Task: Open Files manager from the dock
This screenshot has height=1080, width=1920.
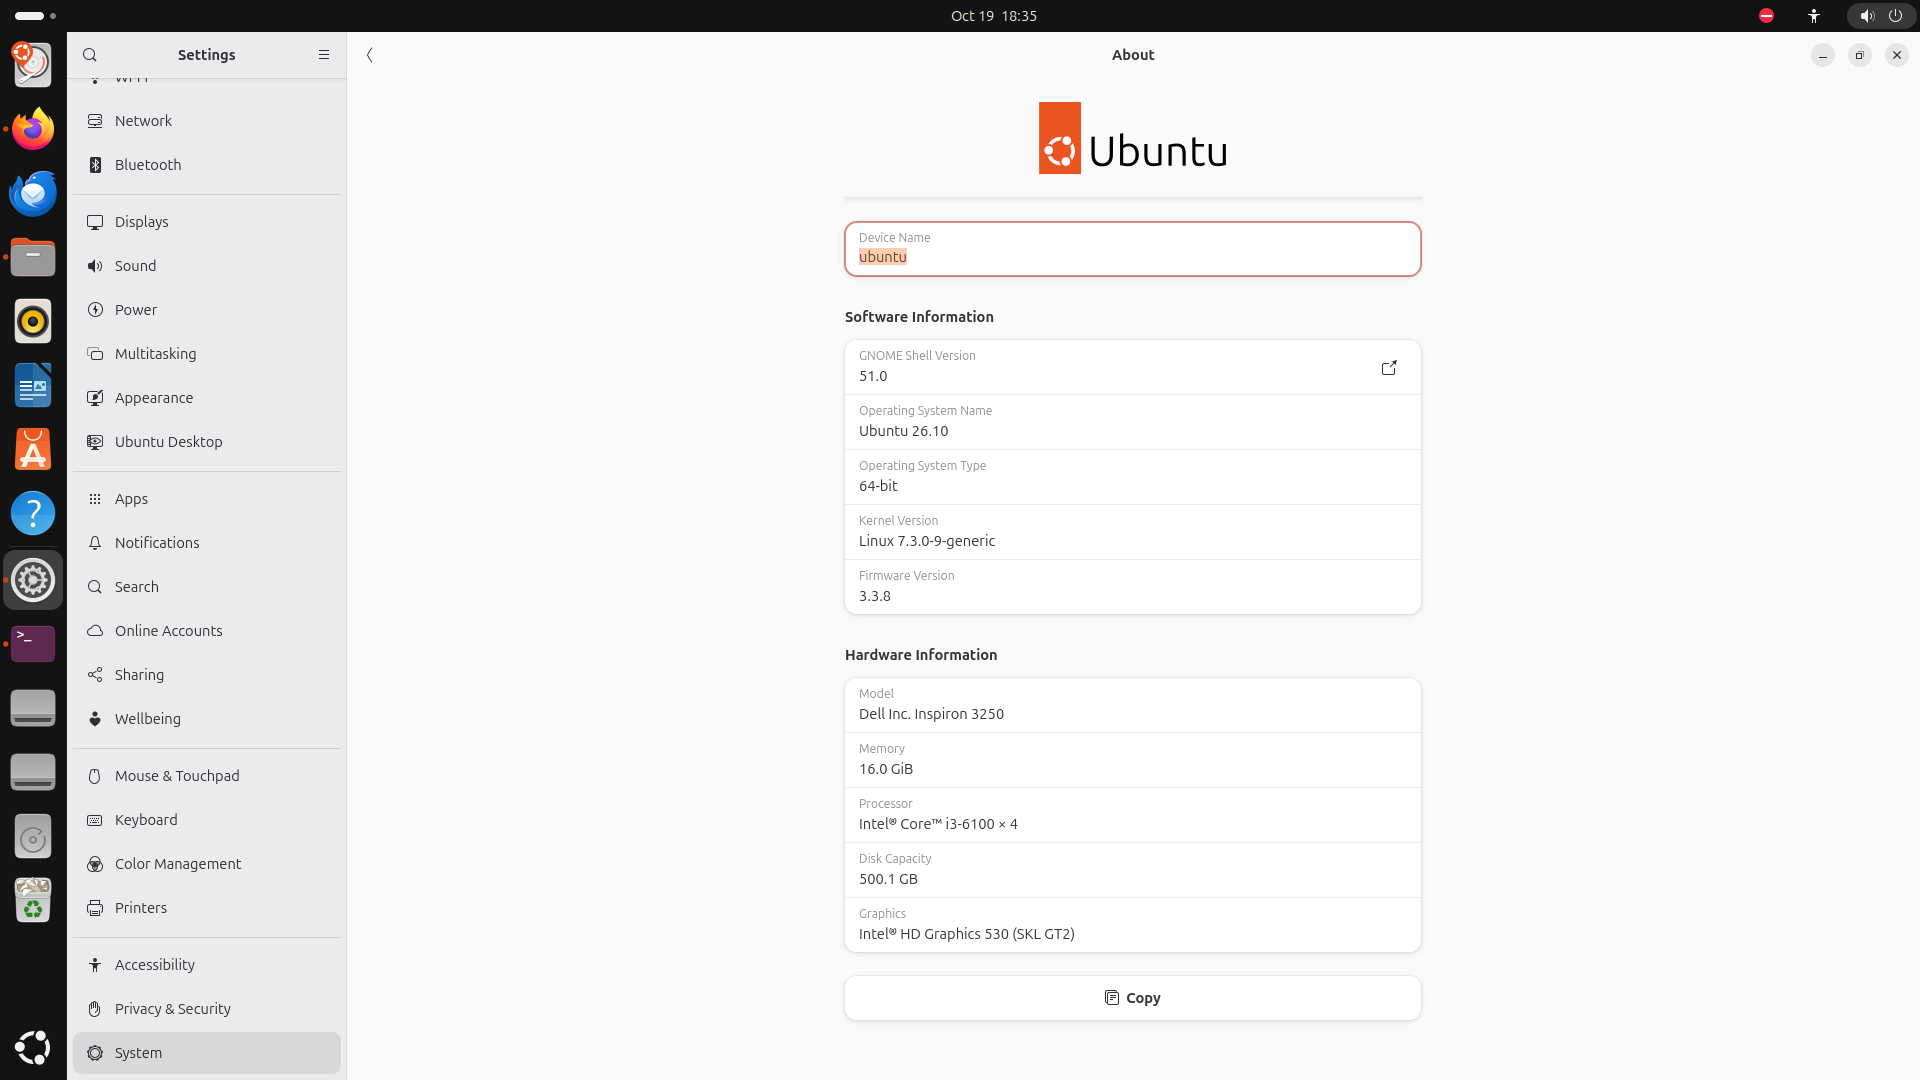Action: 33,257
